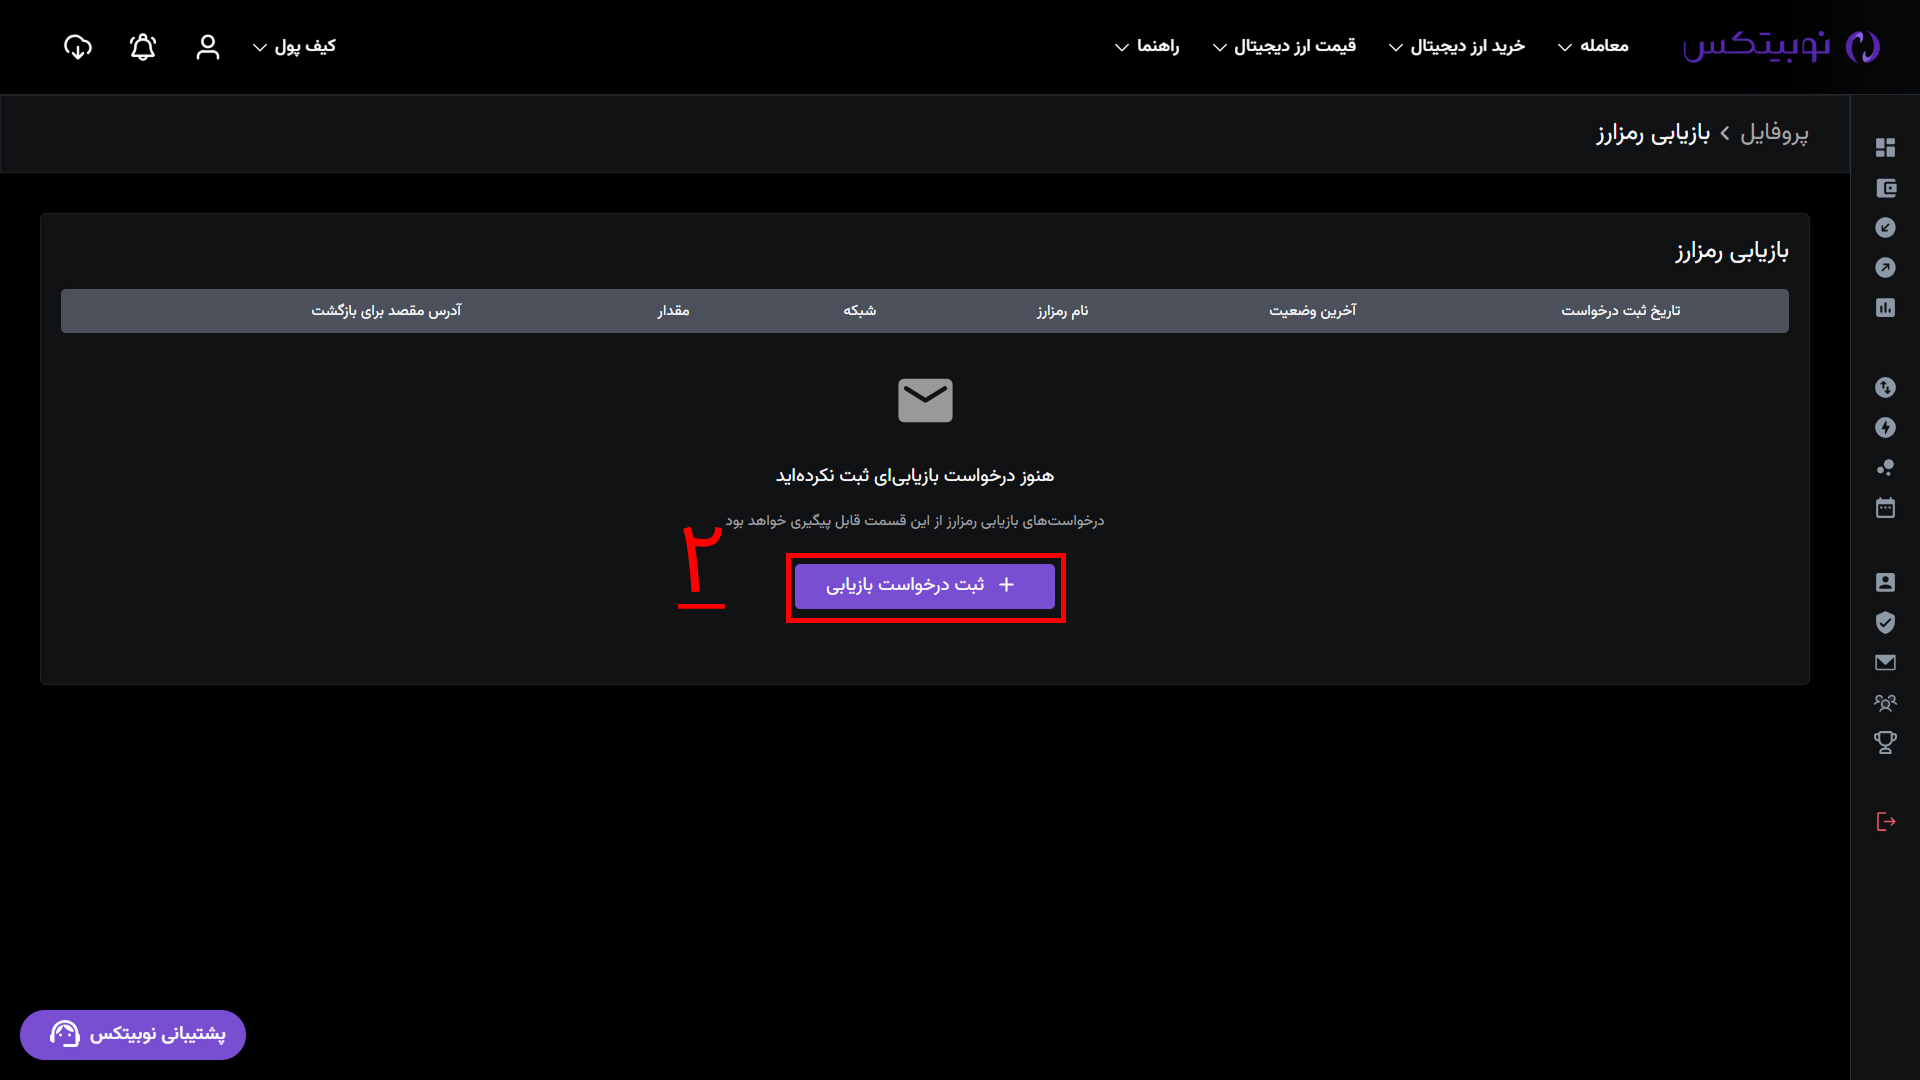The width and height of the screenshot is (1920, 1080).
Task: Go to پروفایل breadcrumb link
Action: pyautogui.click(x=1774, y=133)
